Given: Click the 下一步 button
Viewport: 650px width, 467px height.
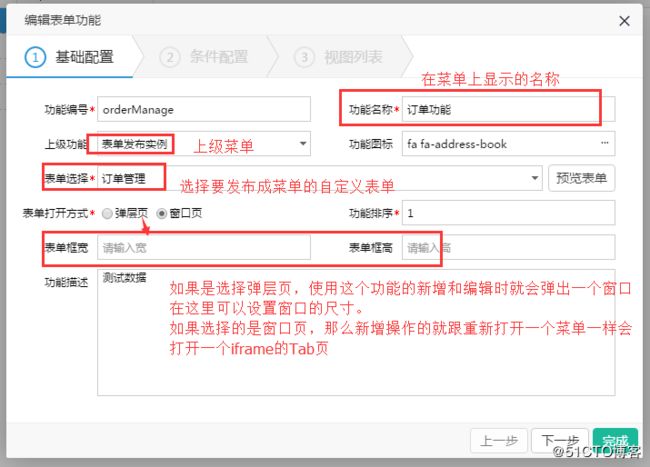Looking at the screenshot, I should 560,441.
